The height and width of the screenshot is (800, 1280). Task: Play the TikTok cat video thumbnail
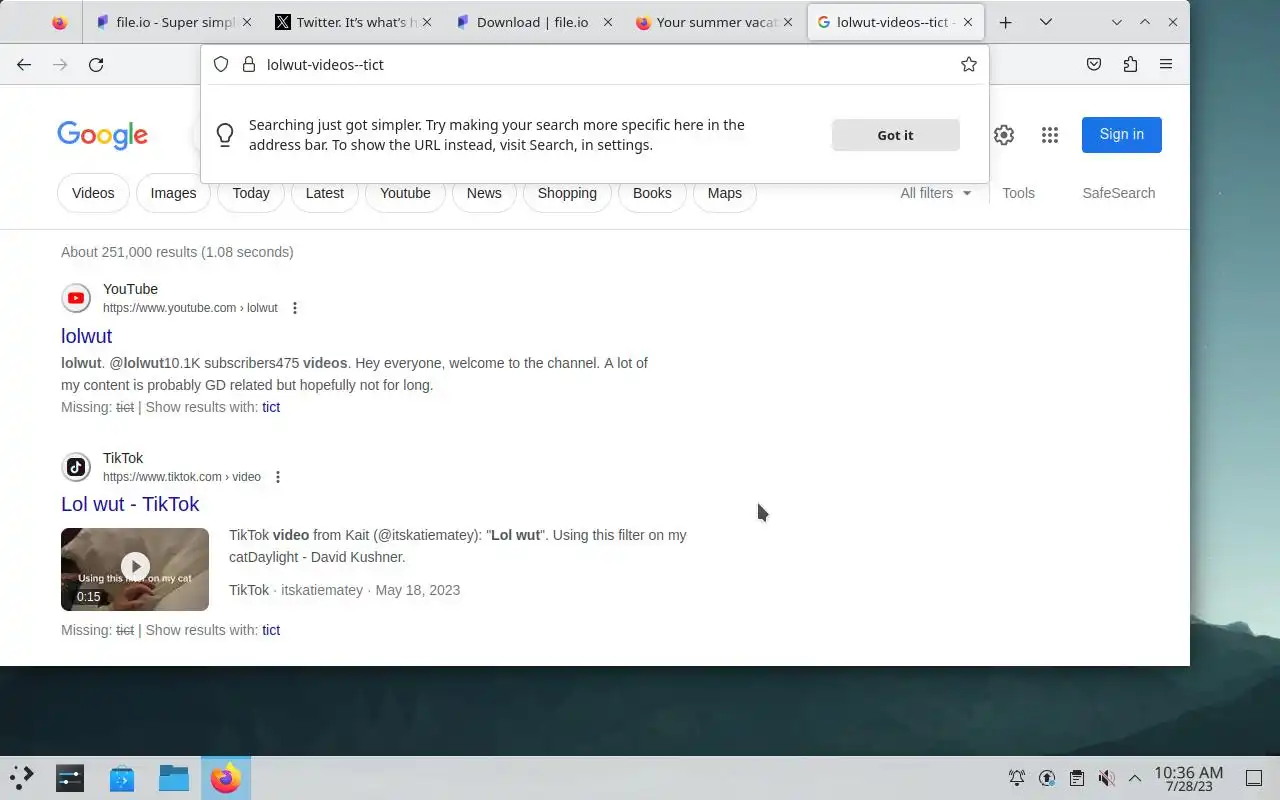(x=135, y=569)
